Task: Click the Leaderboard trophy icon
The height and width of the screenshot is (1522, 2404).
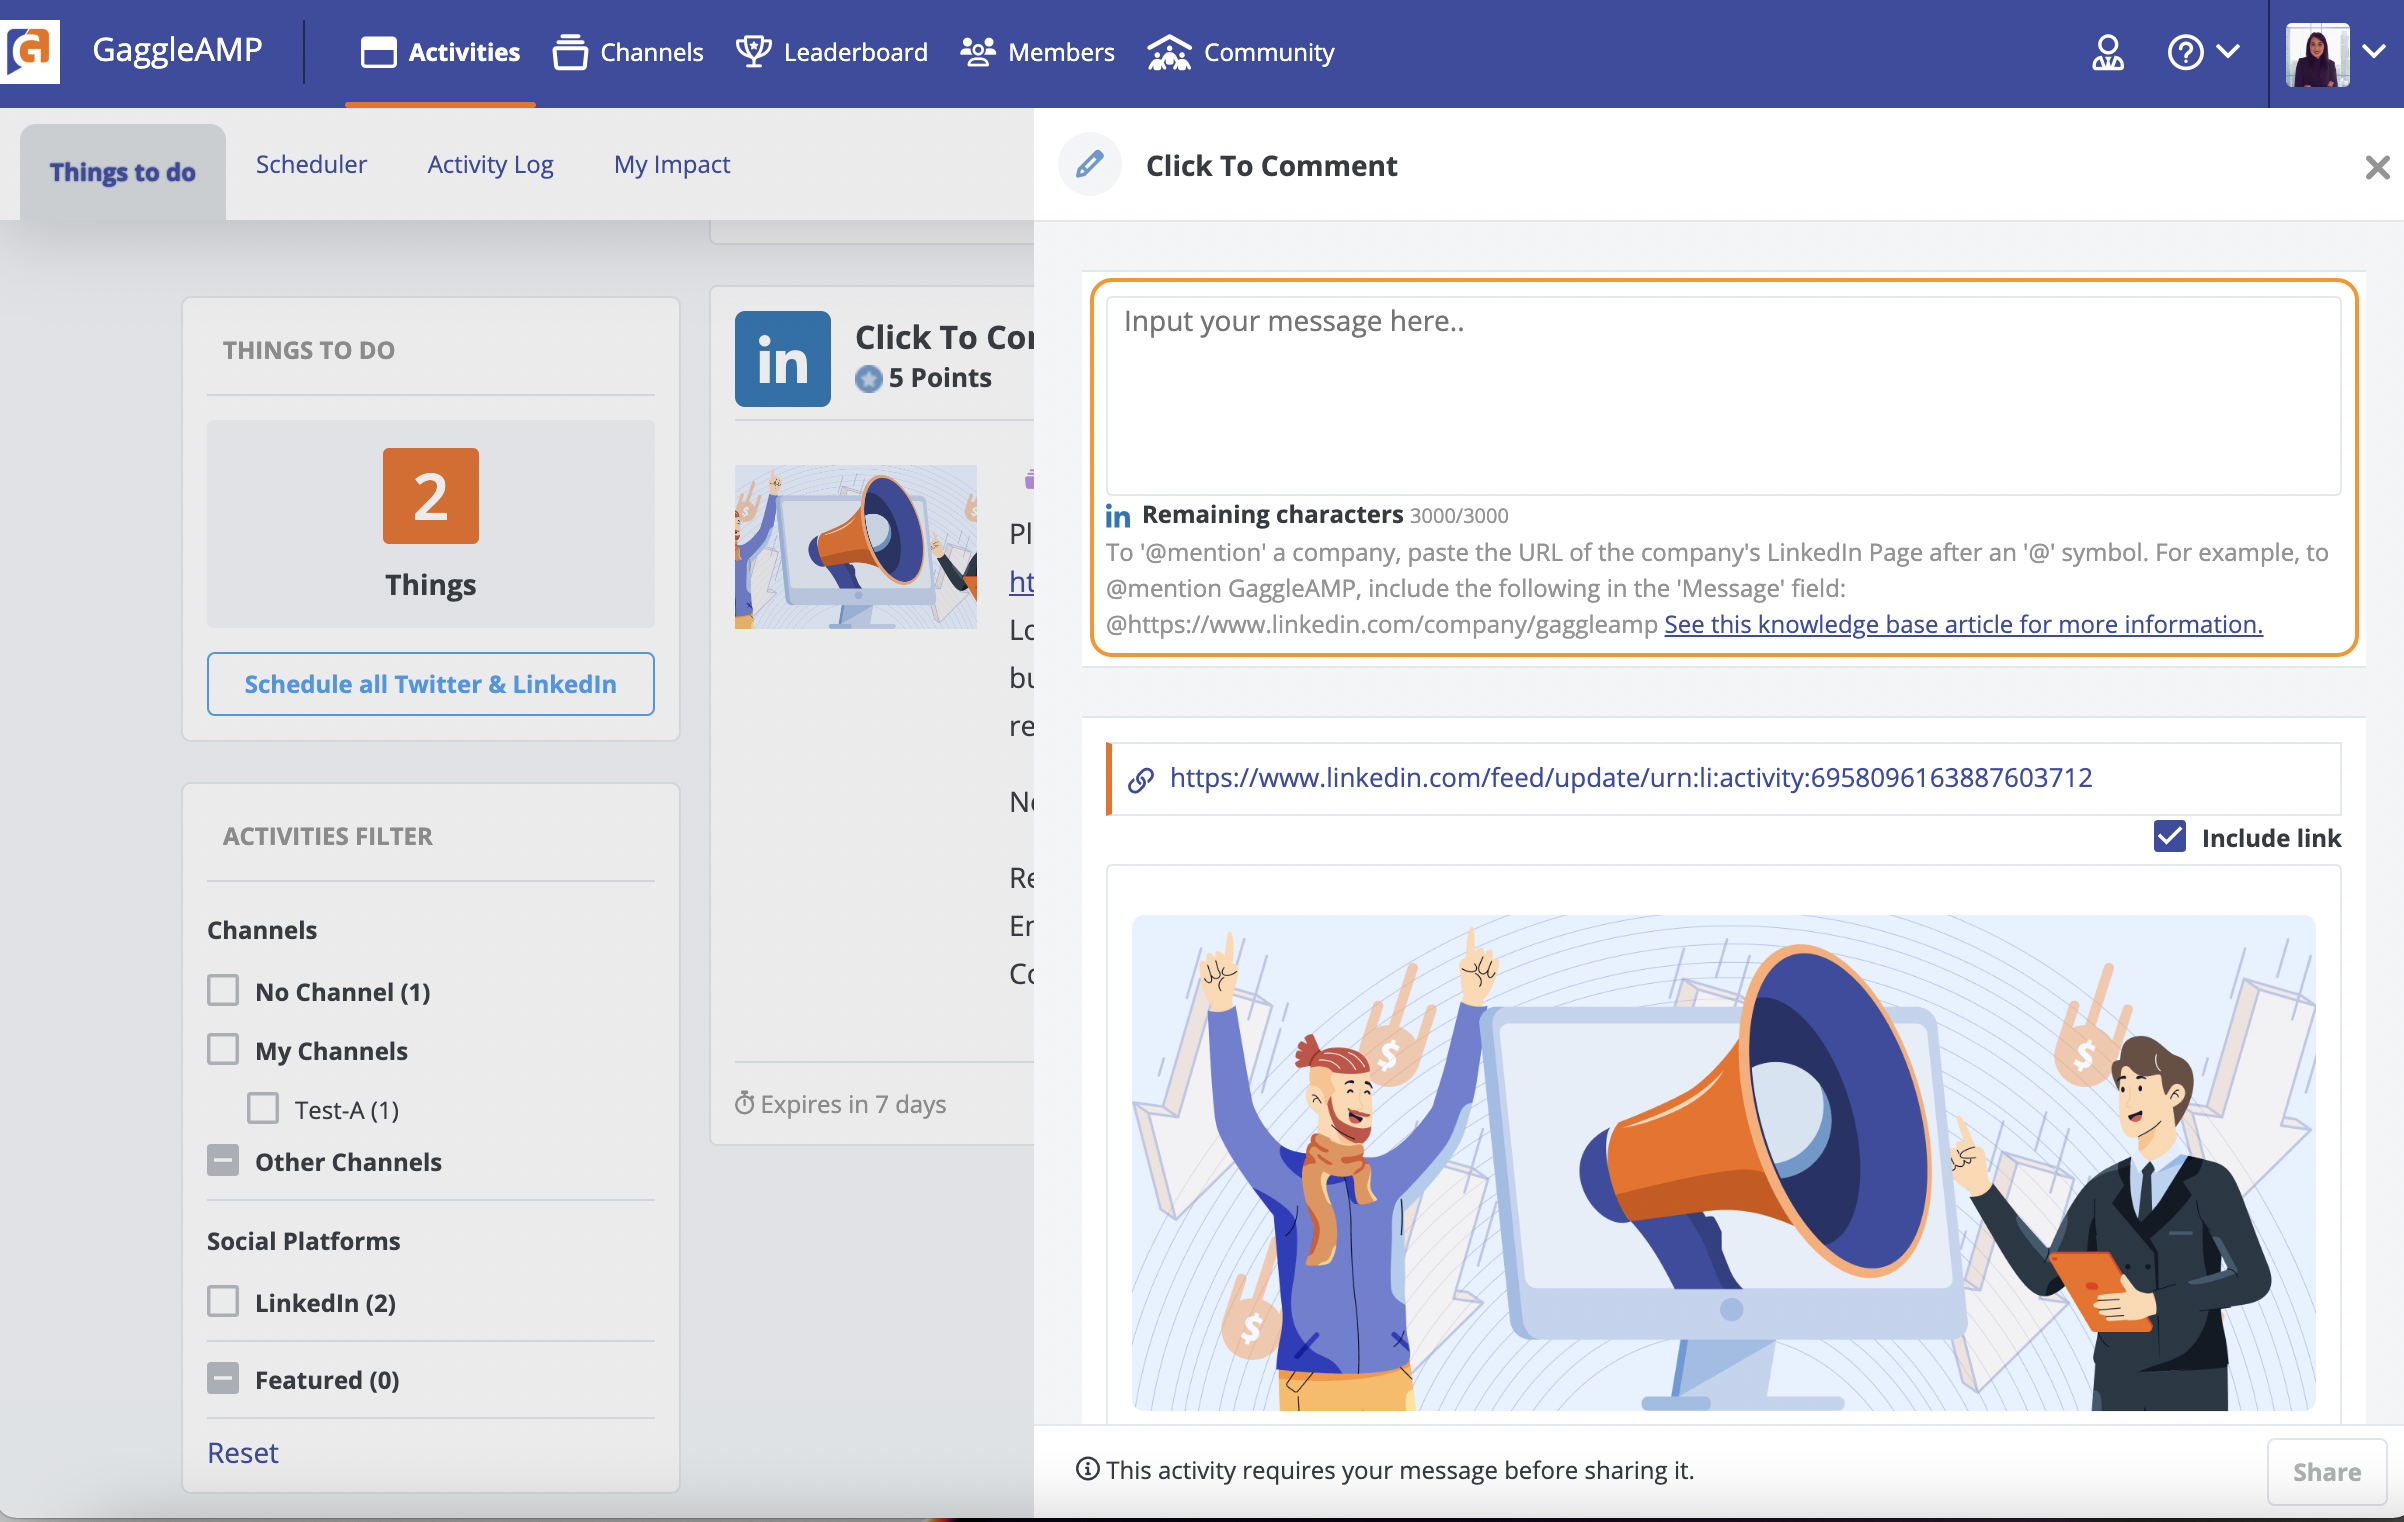Action: [x=754, y=51]
